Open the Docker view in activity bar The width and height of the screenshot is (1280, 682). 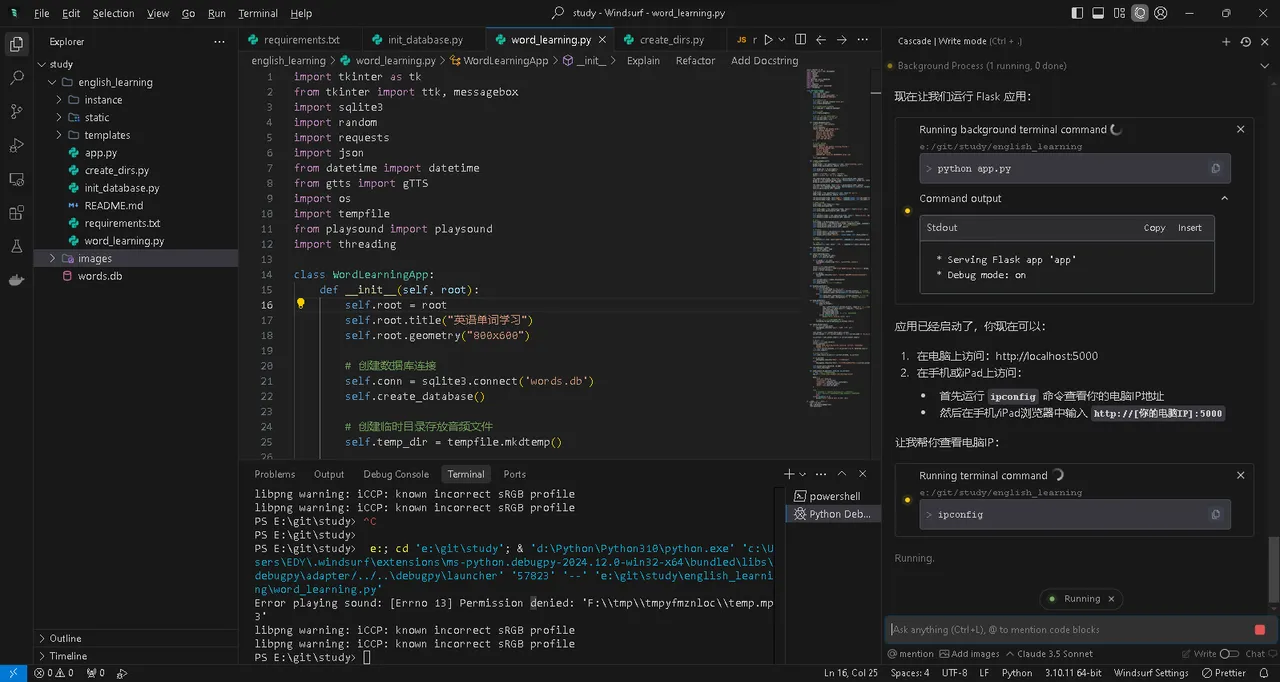(x=16, y=280)
